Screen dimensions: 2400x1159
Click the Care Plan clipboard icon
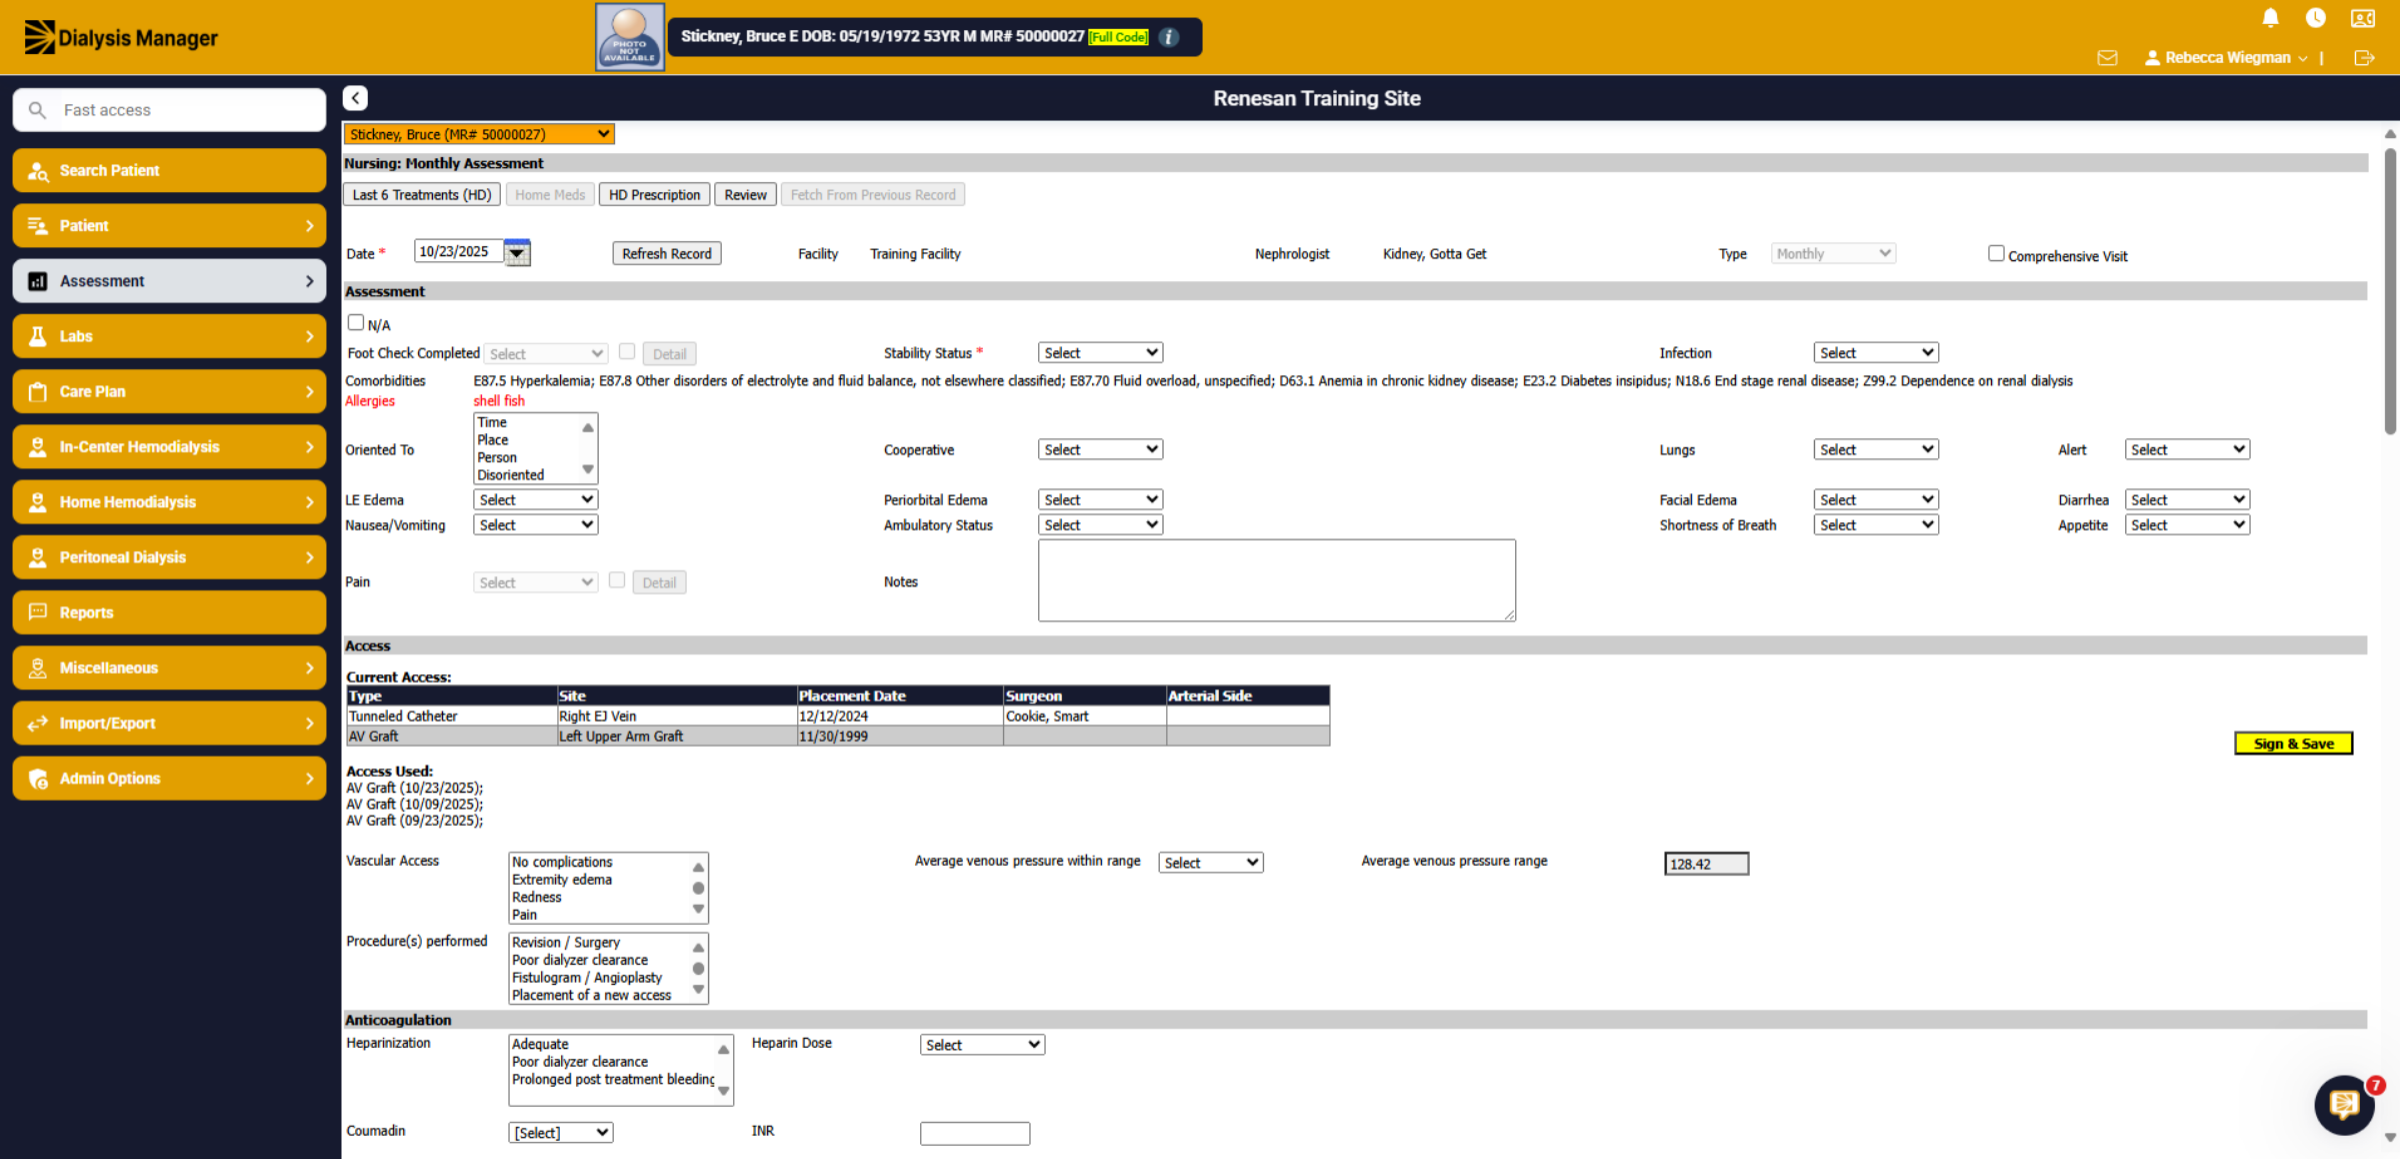pos(38,392)
